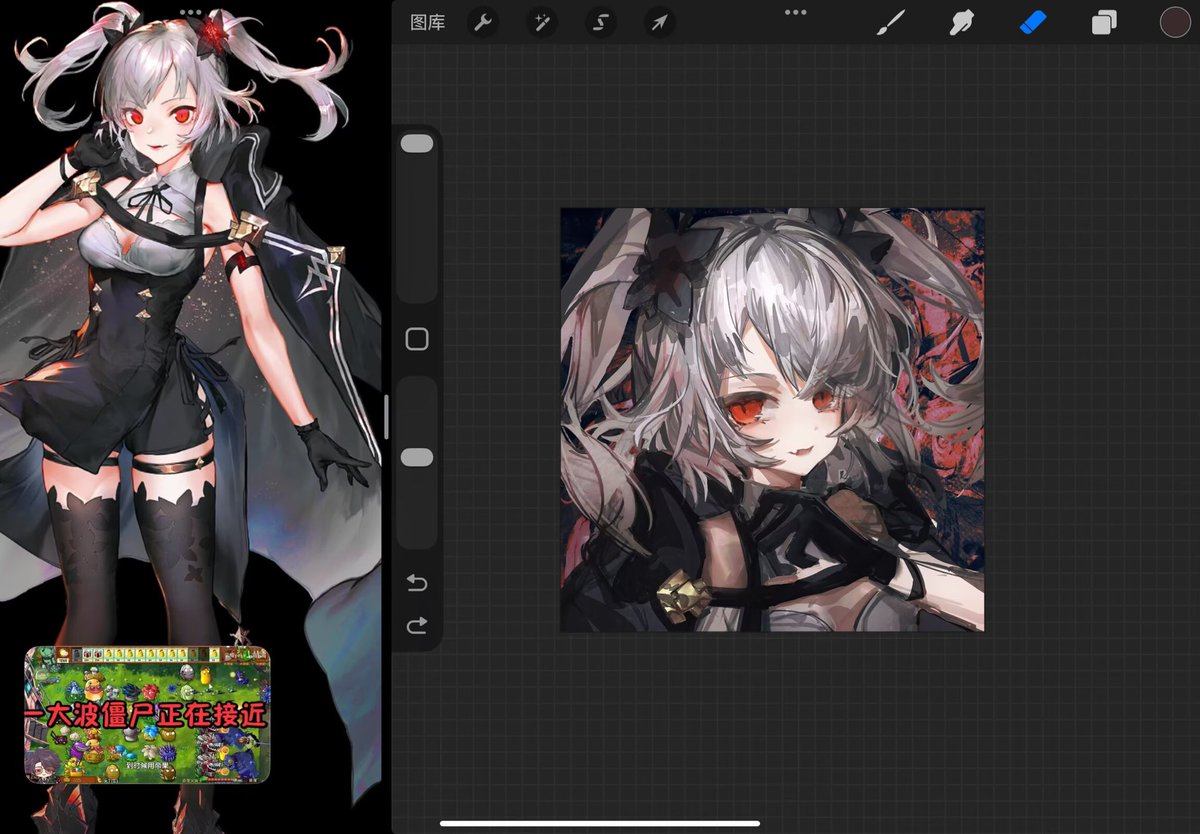
Task: Click the brush opacity slider handle
Action: 417,457
